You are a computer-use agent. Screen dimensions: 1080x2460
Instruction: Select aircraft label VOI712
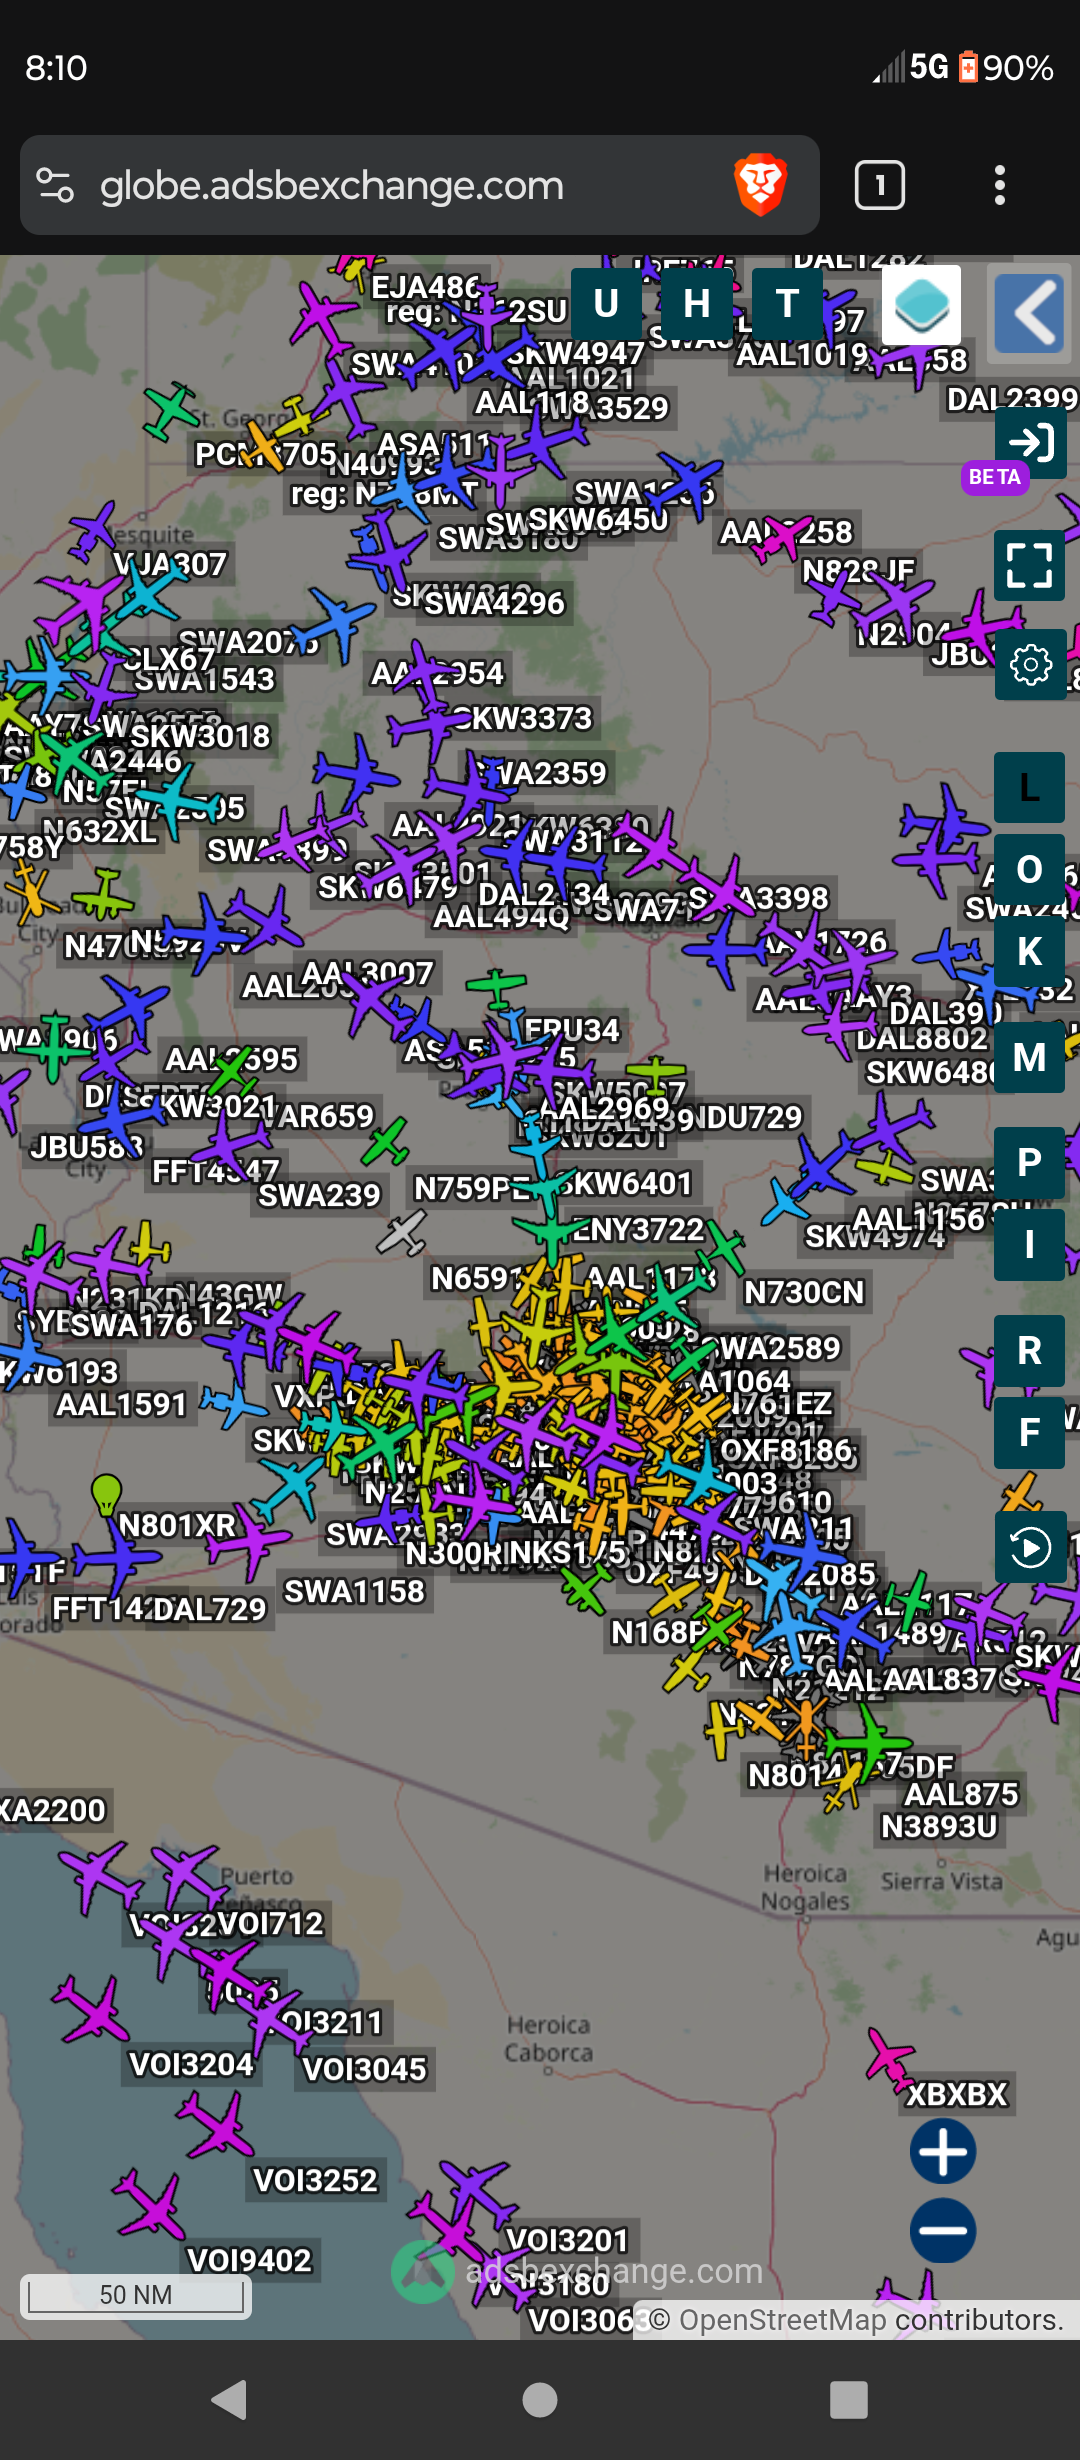pos(270,1923)
